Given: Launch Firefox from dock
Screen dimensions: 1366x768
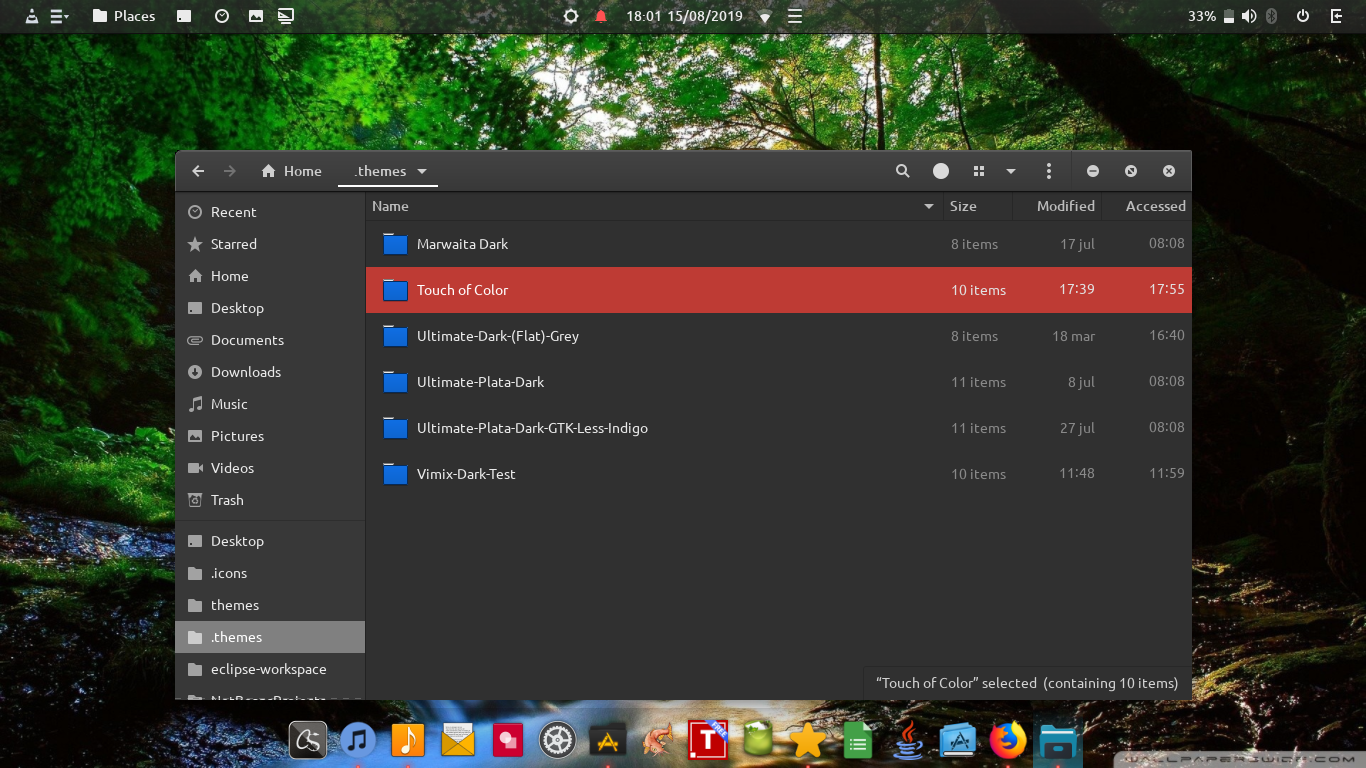Looking at the screenshot, I should point(1008,741).
